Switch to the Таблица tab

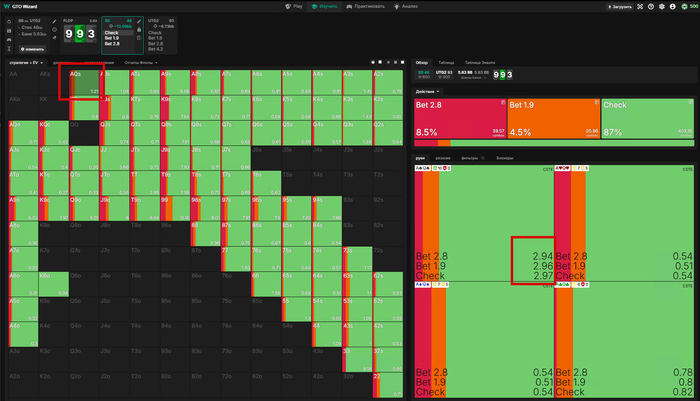pyautogui.click(x=446, y=63)
